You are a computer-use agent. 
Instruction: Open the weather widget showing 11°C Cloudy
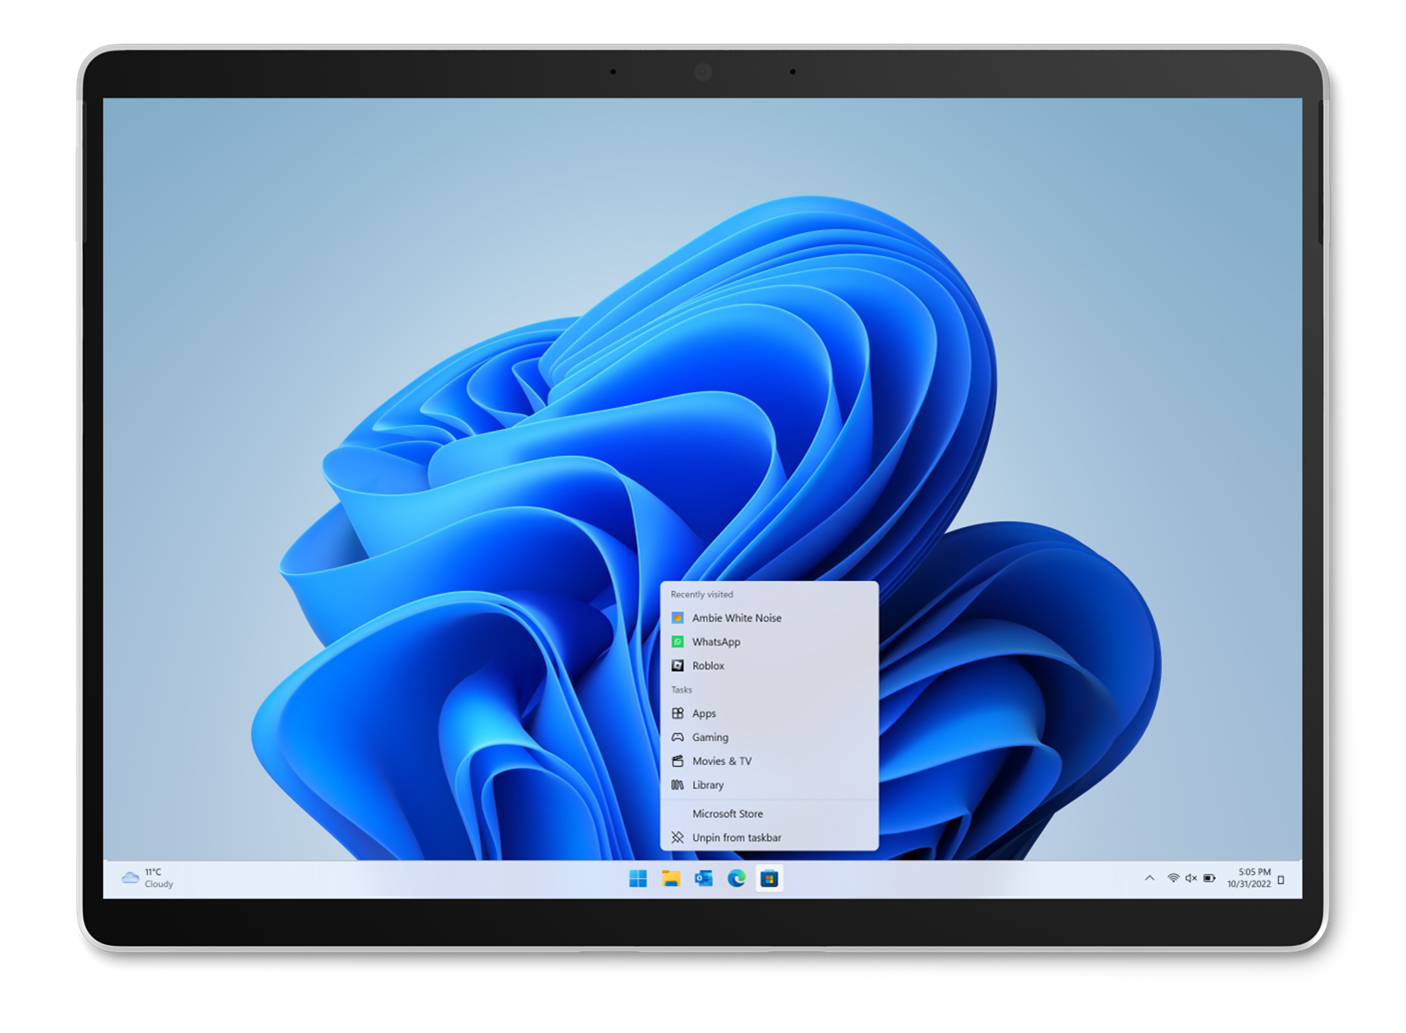pyautogui.click(x=148, y=878)
